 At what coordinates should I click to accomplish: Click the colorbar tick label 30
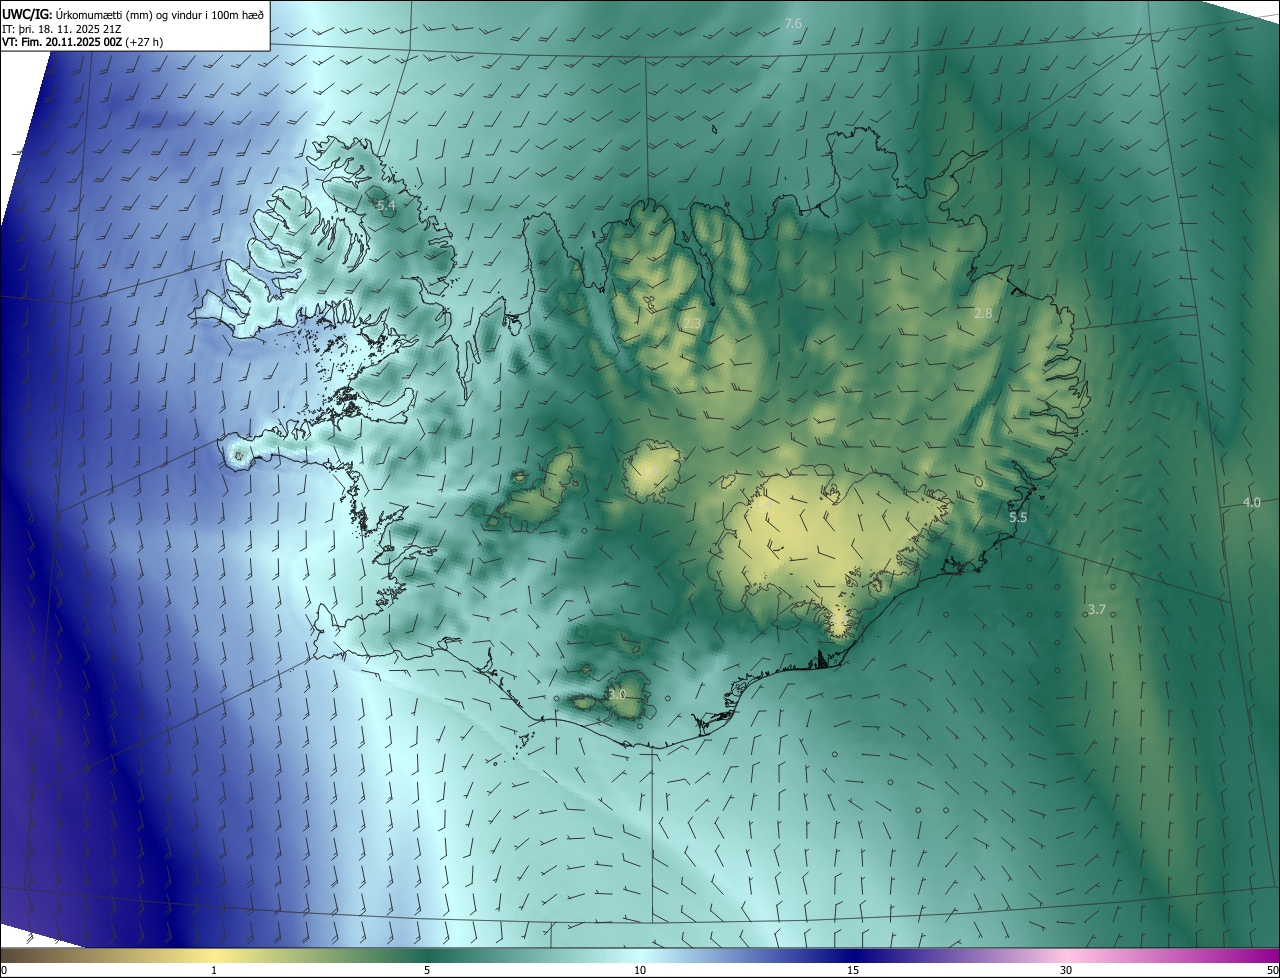[1066, 971]
